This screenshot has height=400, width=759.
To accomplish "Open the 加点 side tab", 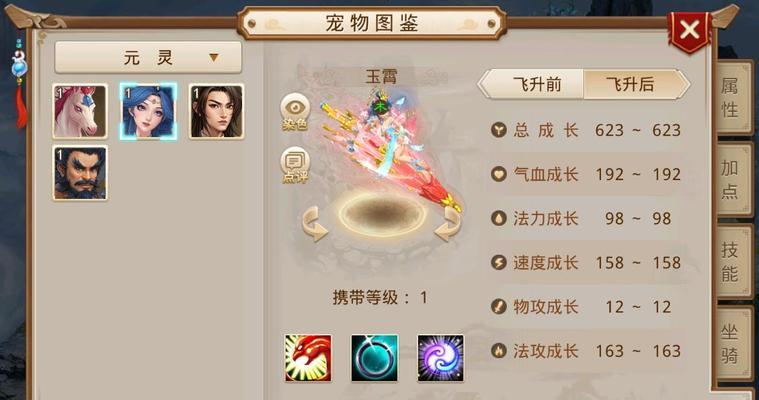I will click(731, 180).
